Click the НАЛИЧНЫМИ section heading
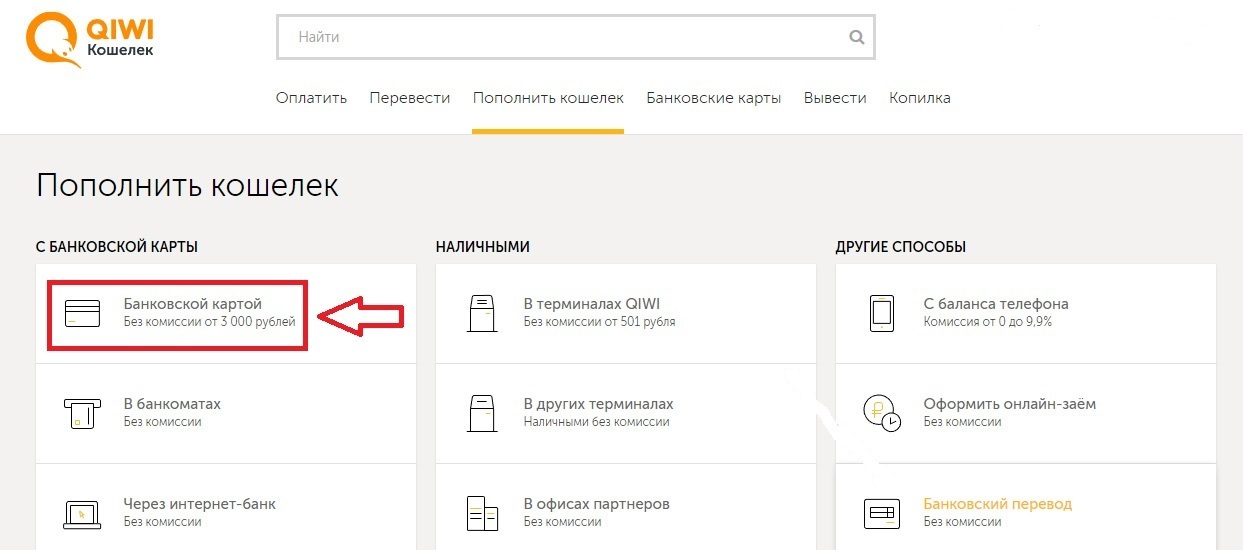Image resolution: width=1243 pixels, height=550 pixels. pyautogui.click(x=483, y=247)
